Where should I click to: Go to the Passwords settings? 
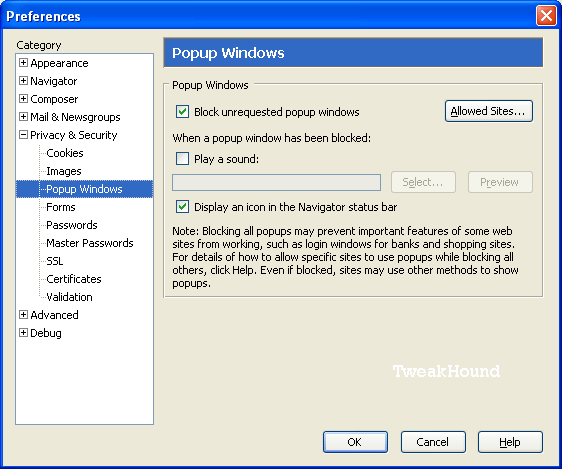point(72,225)
